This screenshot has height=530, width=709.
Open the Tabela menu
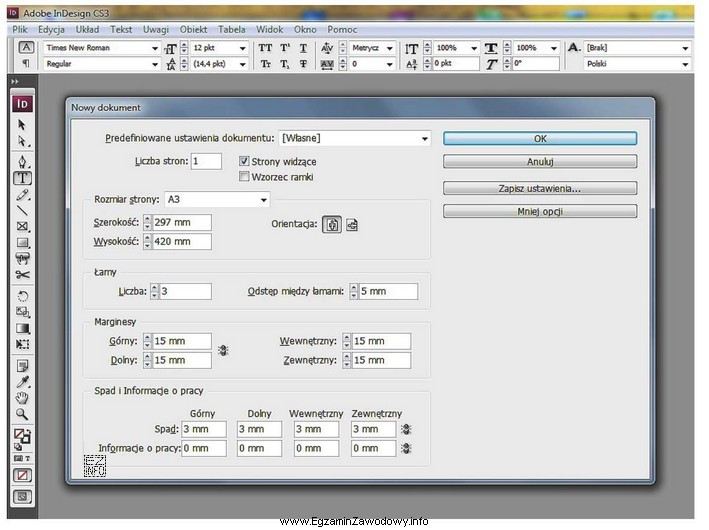click(x=232, y=30)
